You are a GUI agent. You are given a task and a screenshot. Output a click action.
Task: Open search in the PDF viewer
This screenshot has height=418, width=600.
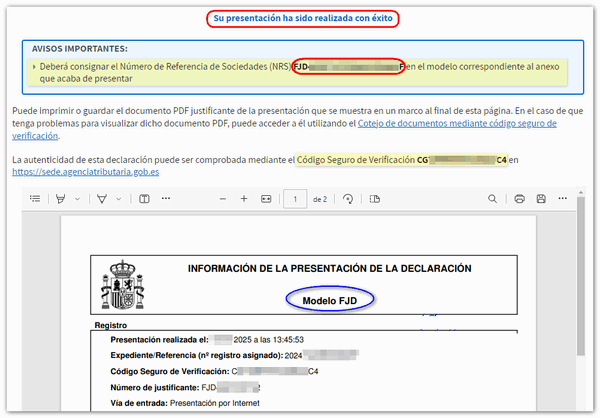(492, 199)
